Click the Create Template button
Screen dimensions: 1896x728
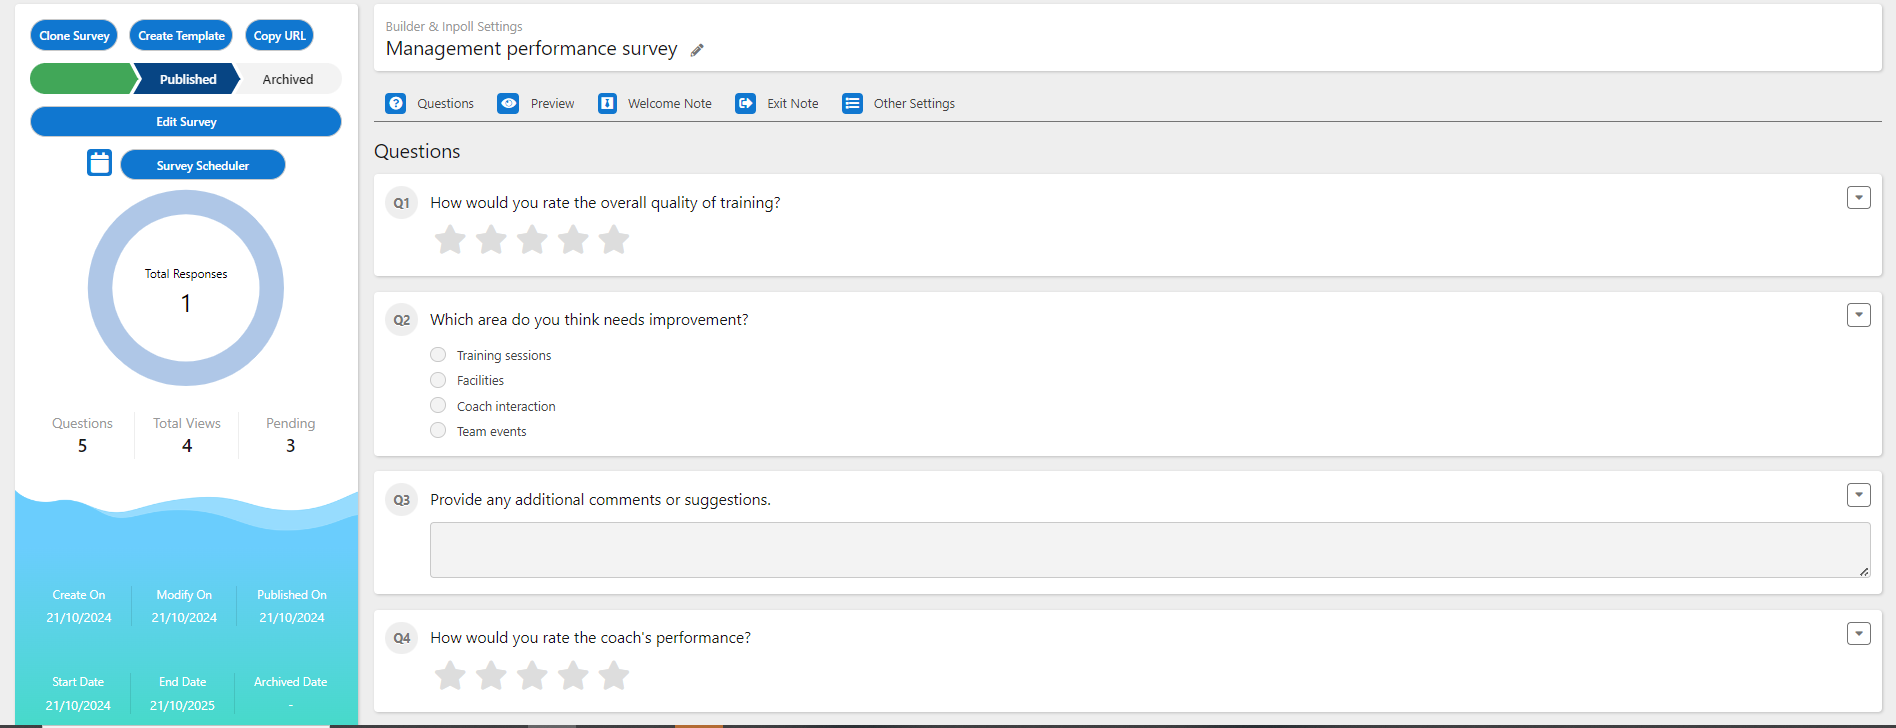coord(181,36)
